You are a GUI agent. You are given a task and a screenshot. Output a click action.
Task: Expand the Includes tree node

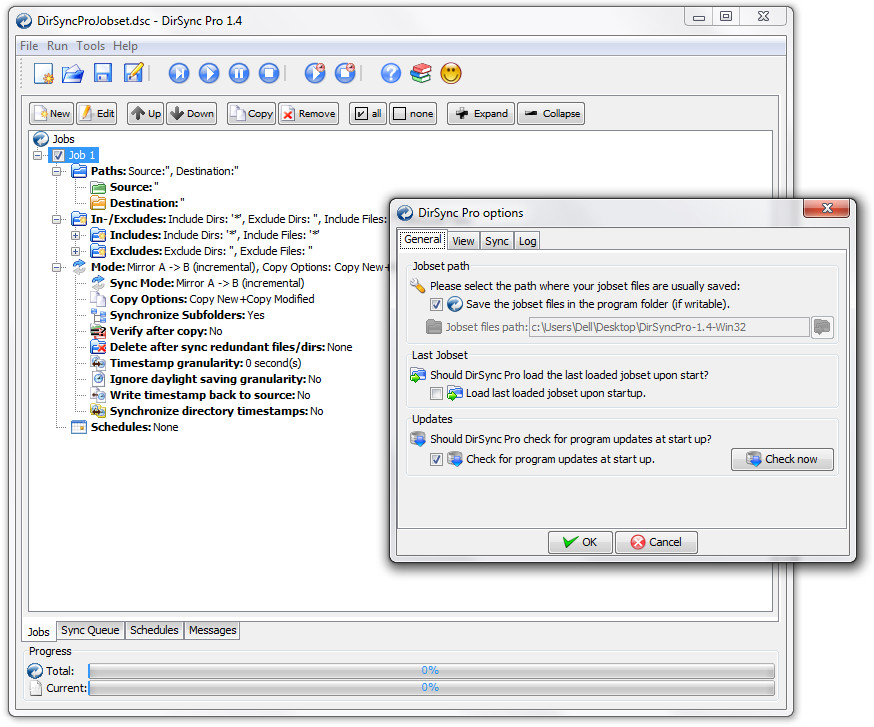coord(75,235)
